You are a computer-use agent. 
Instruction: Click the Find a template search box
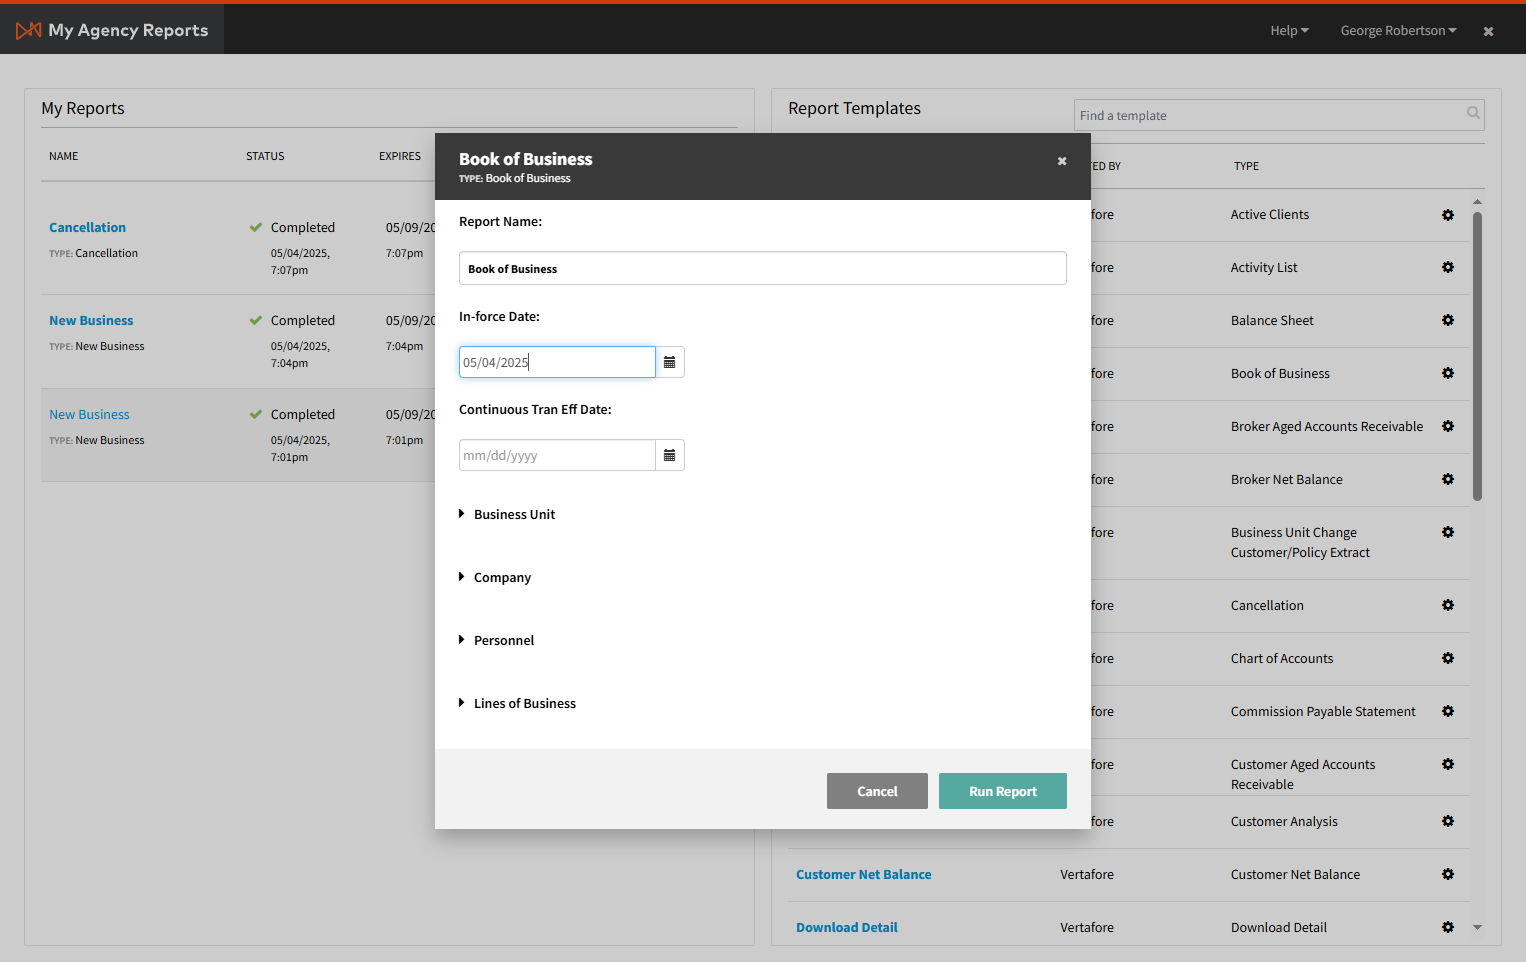tap(1279, 115)
